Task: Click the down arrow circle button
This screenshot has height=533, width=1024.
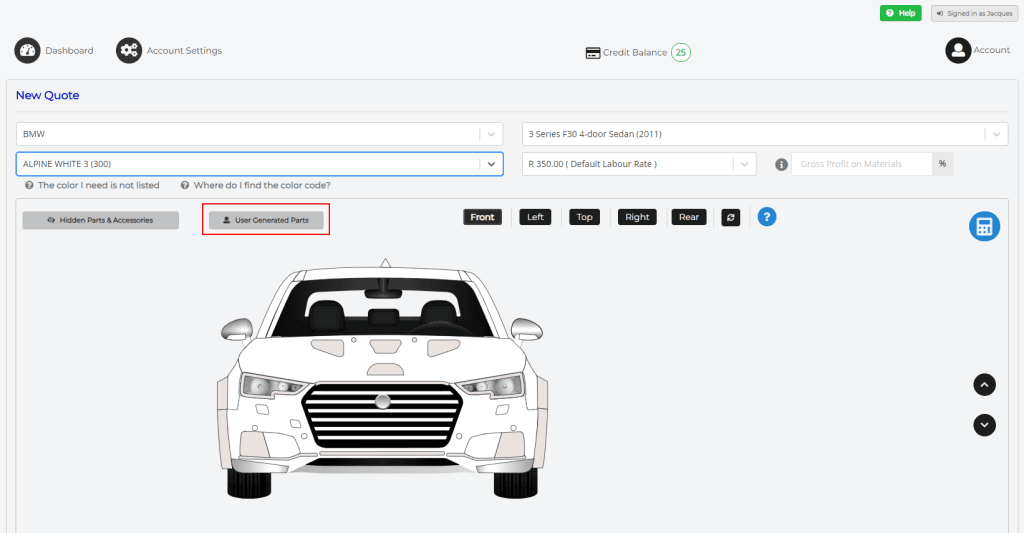Action: coord(984,425)
